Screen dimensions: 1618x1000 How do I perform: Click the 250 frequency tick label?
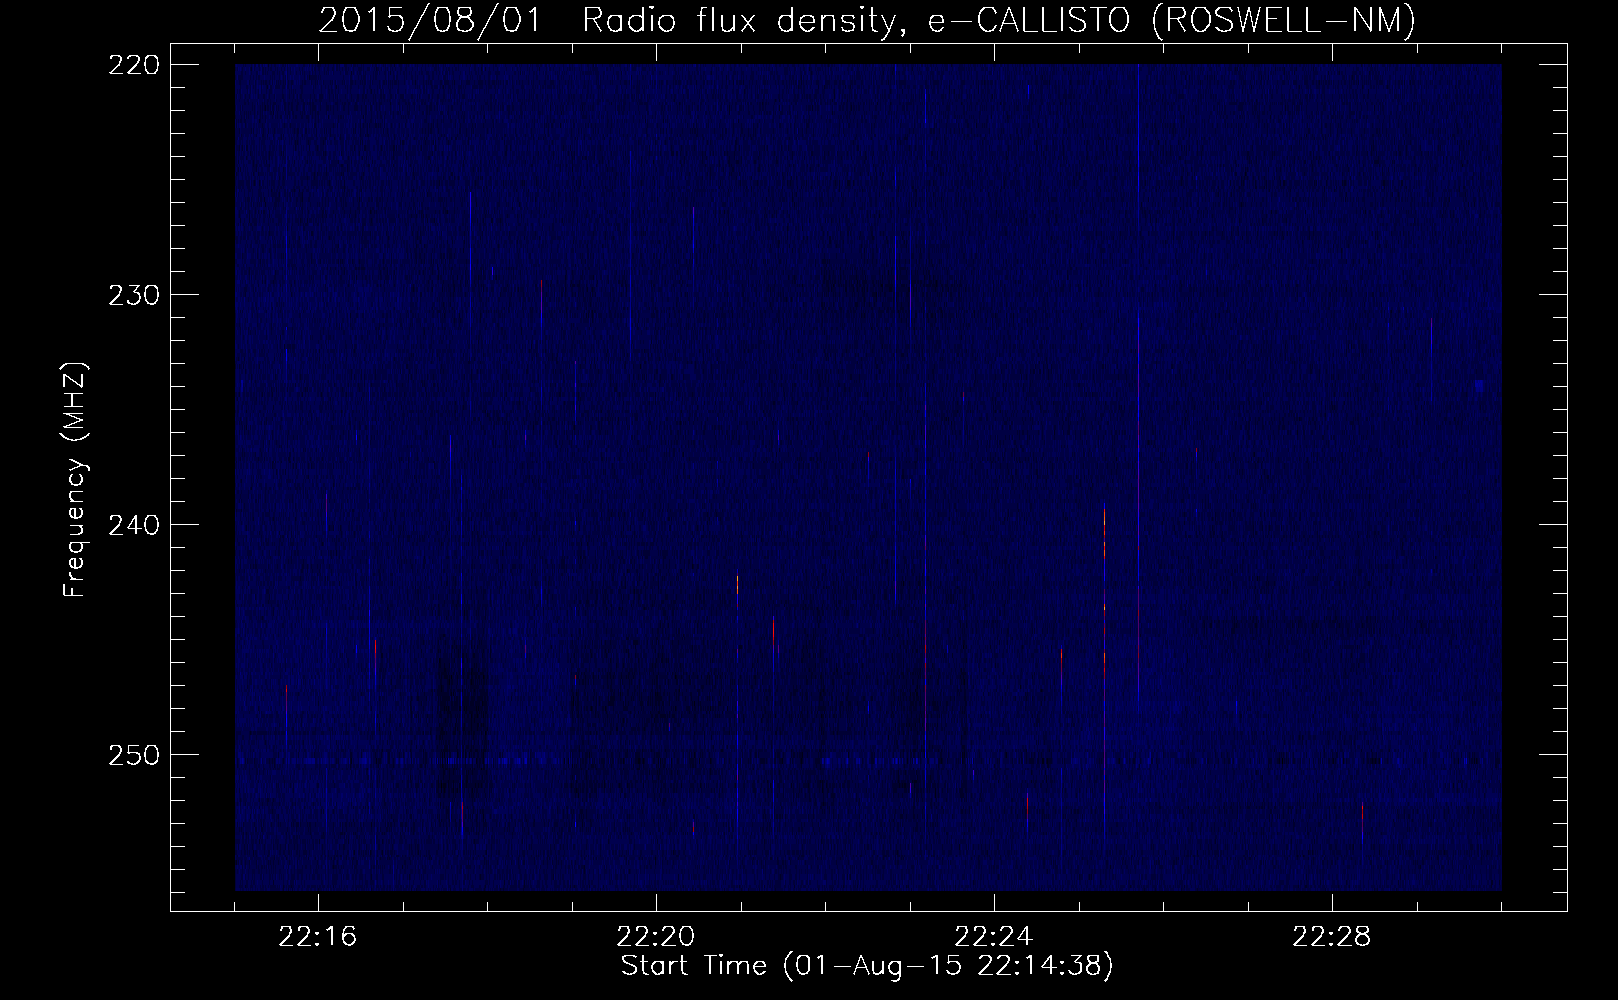133,754
